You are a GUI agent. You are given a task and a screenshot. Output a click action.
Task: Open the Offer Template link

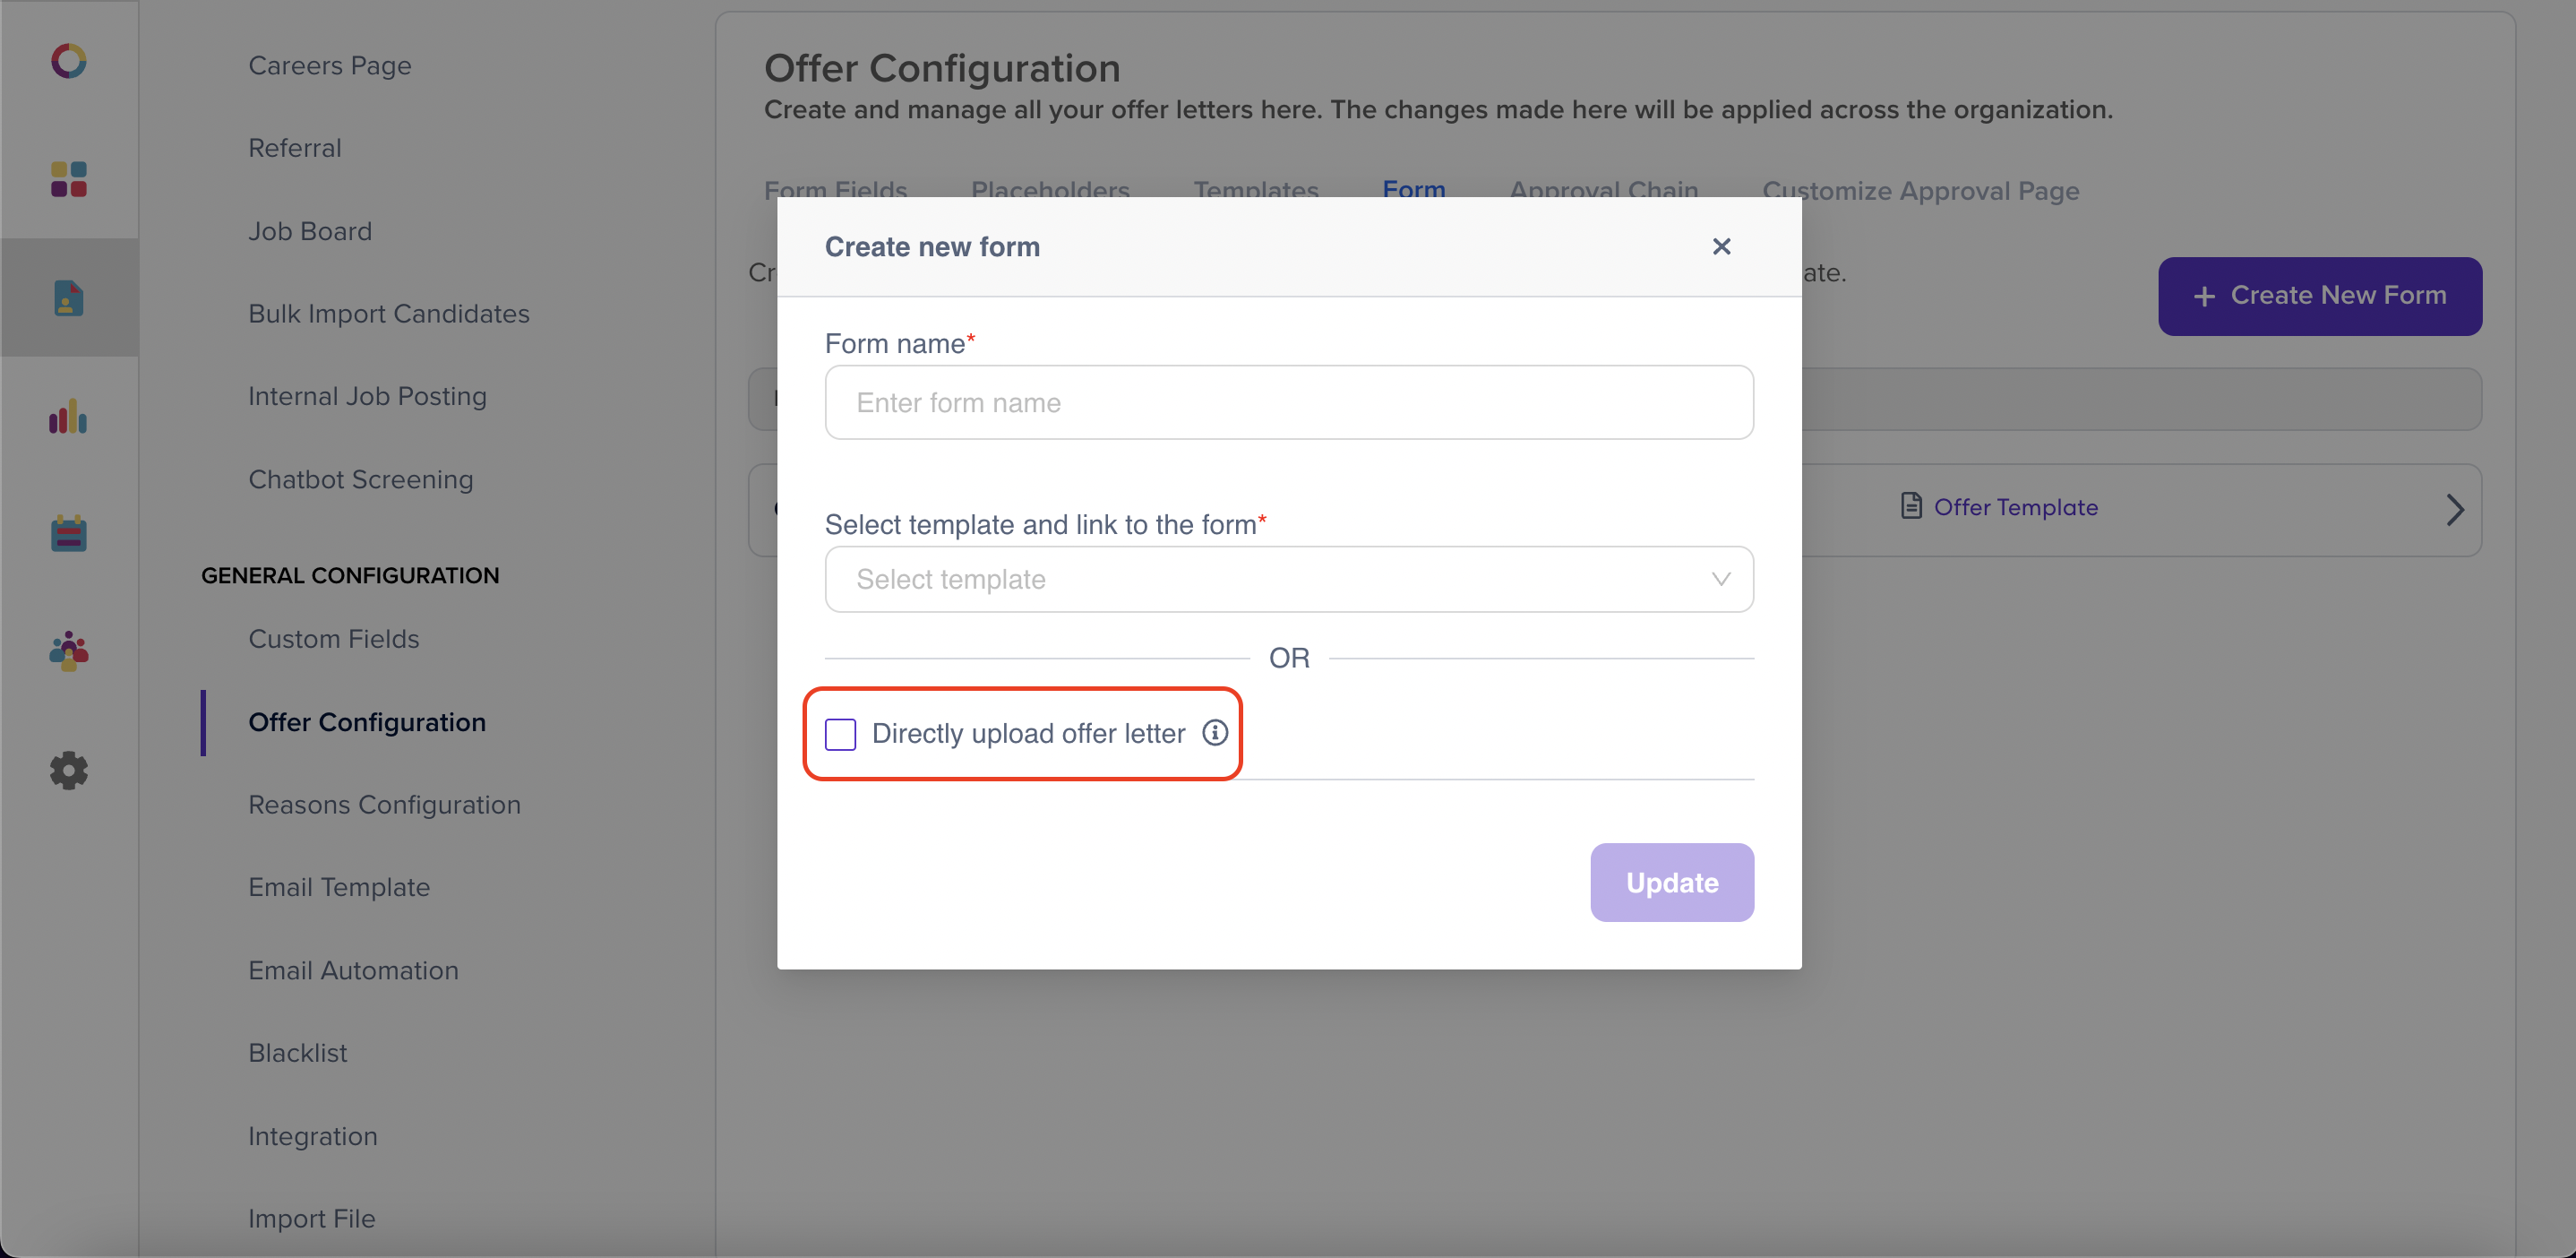point(2016,507)
